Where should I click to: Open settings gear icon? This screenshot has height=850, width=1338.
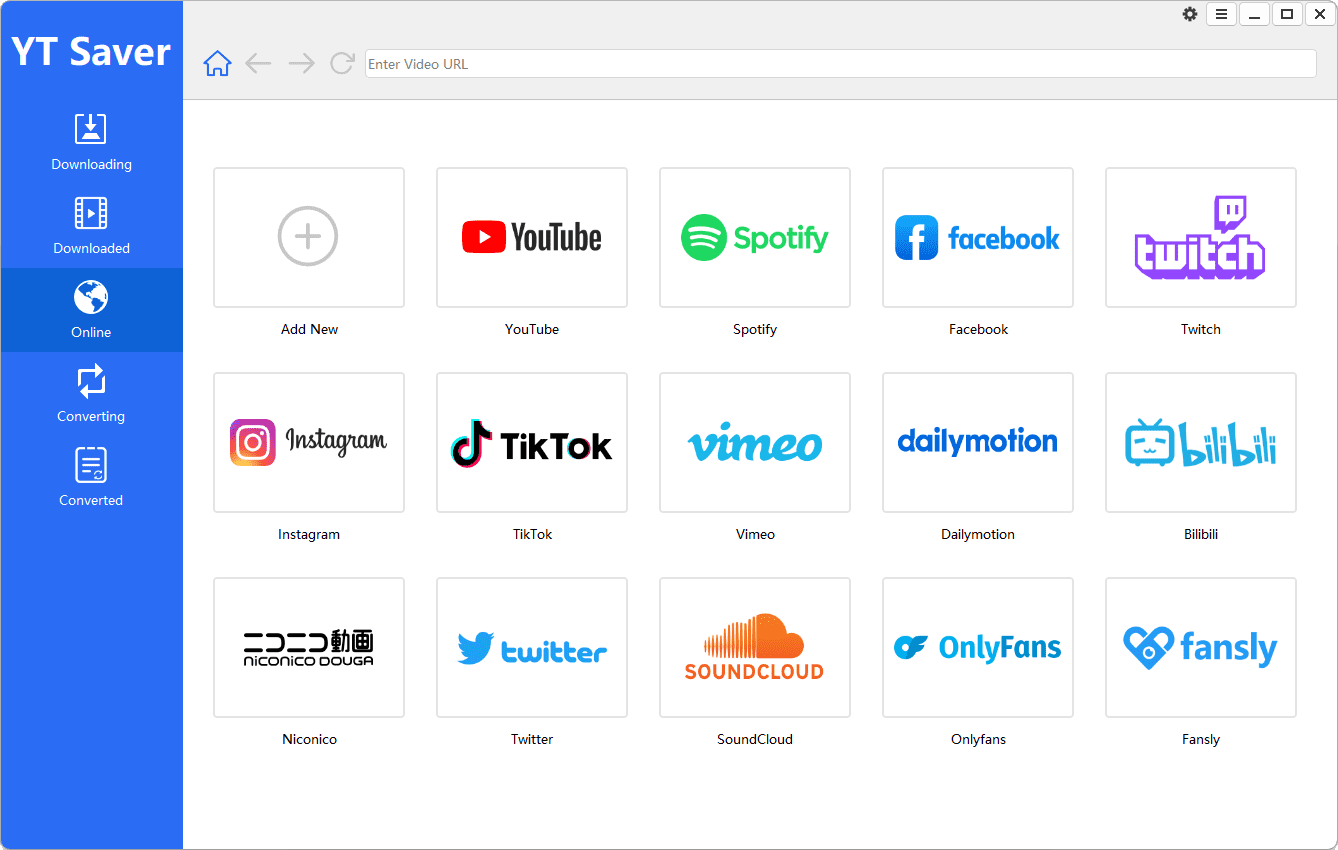[x=1190, y=14]
